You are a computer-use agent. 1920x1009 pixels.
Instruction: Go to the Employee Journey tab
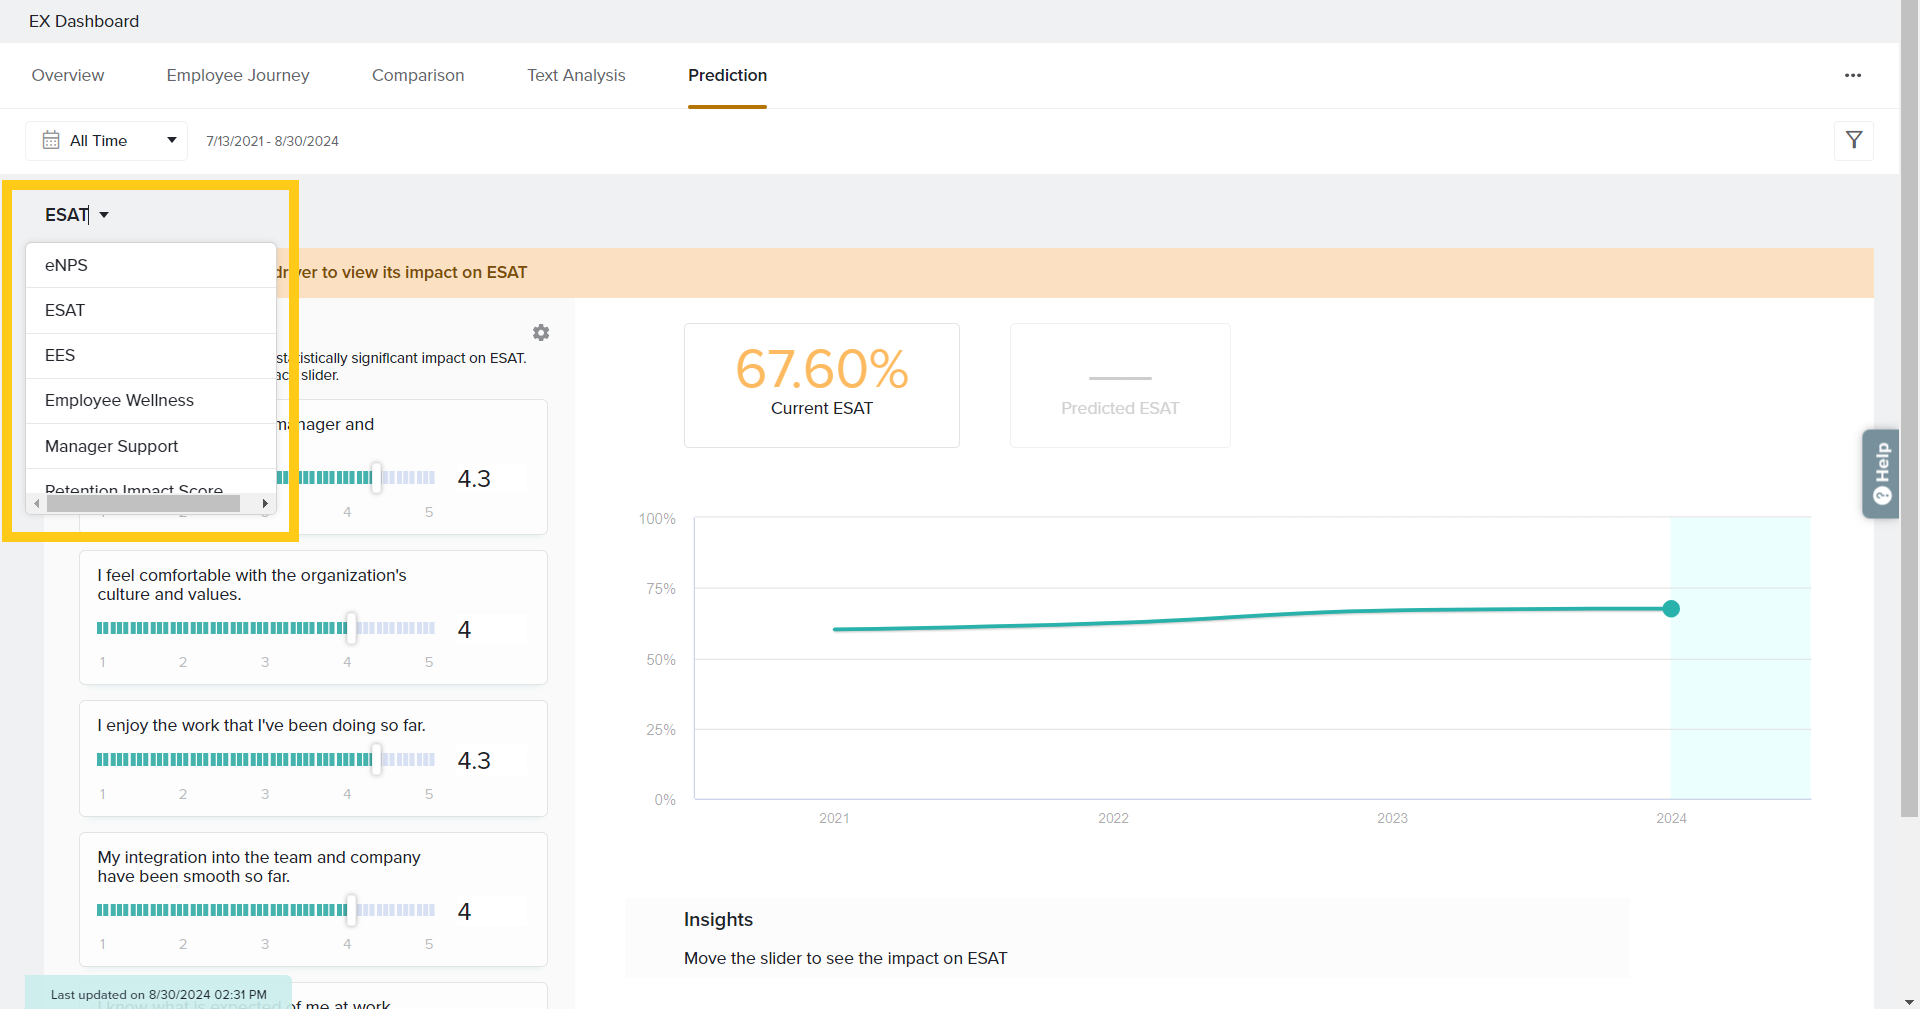click(238, 76)
